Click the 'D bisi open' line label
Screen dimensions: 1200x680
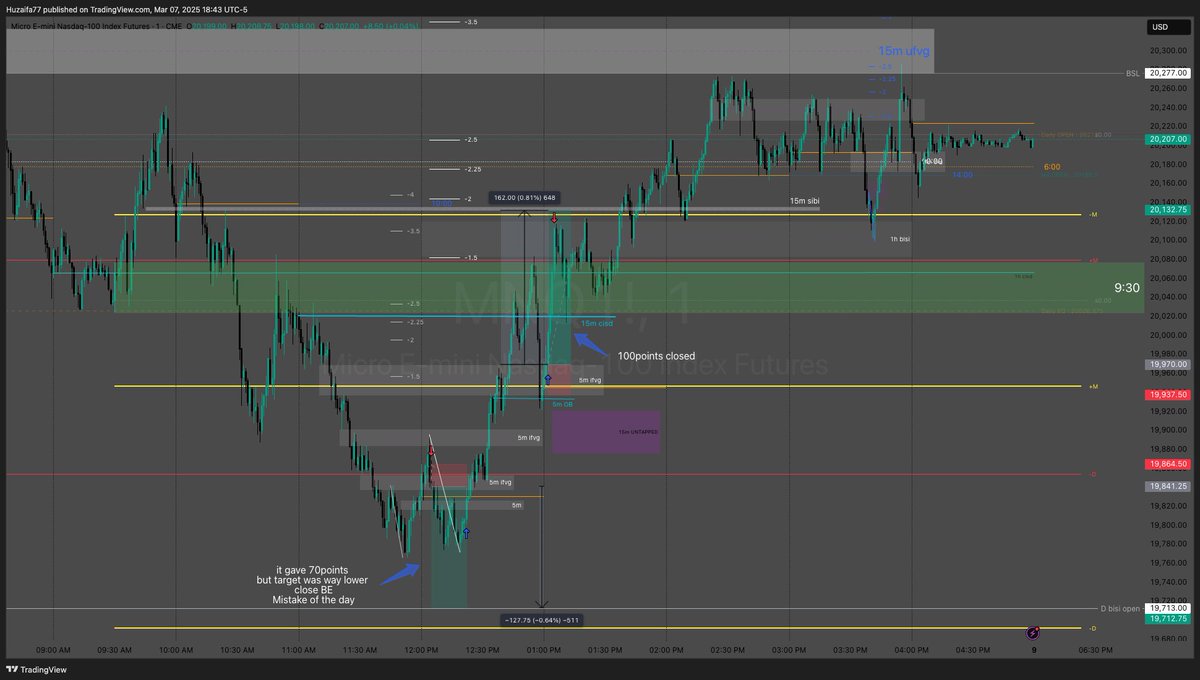click(1118, 608)
